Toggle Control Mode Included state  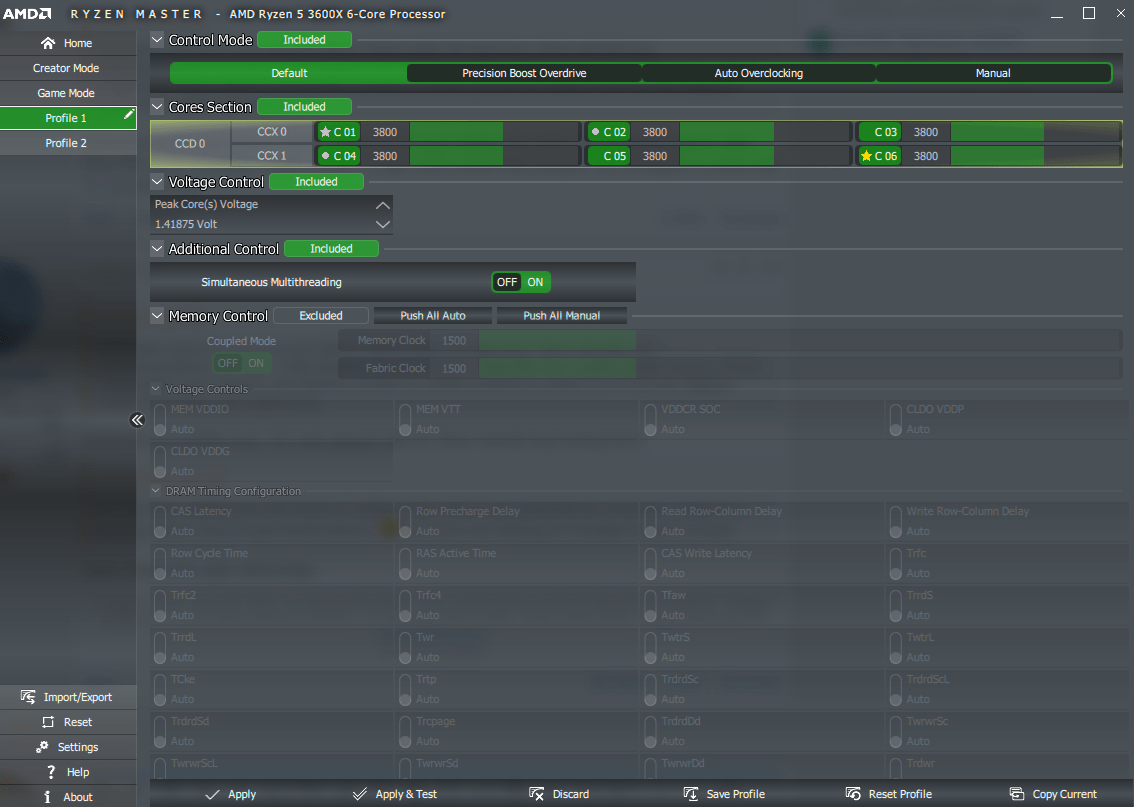click(304, 40)
